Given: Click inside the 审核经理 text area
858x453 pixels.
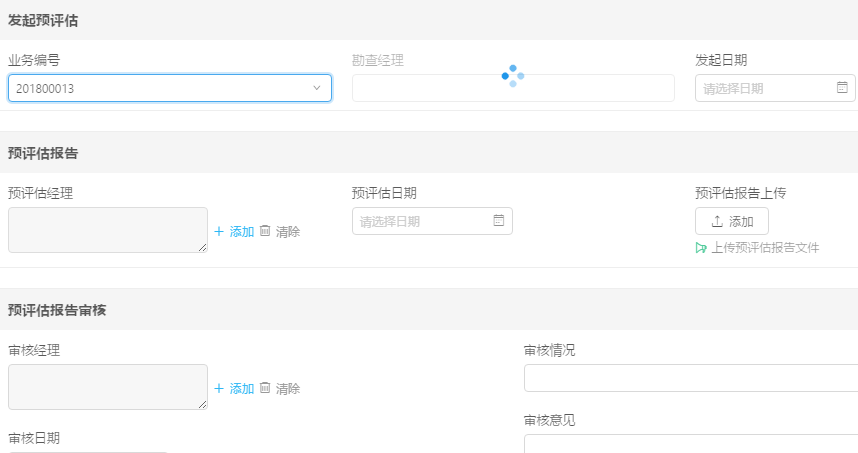Looking at the screenshot, I should click(x=108, y=387).
